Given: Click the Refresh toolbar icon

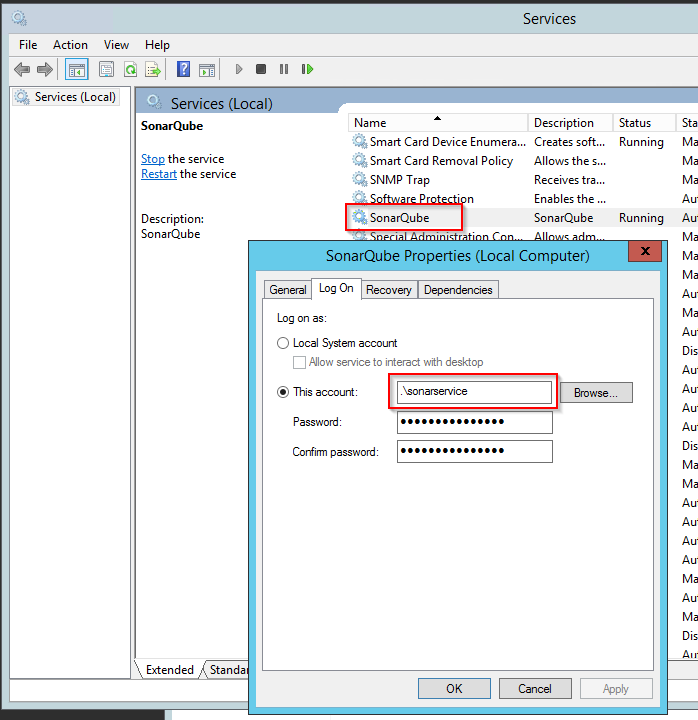Looking at the screenshot, I should [x=130, y=69].
